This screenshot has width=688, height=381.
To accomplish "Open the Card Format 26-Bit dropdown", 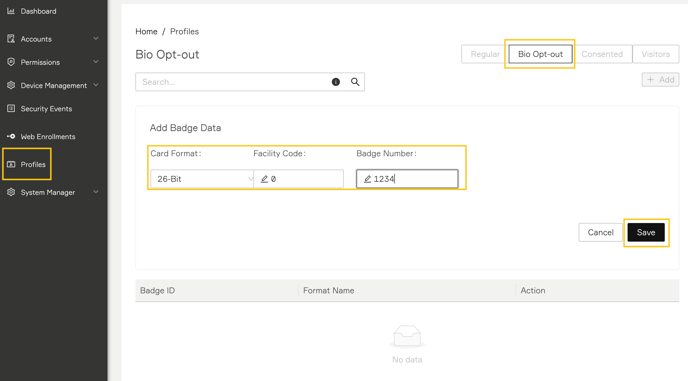I will tap(202, 179).
